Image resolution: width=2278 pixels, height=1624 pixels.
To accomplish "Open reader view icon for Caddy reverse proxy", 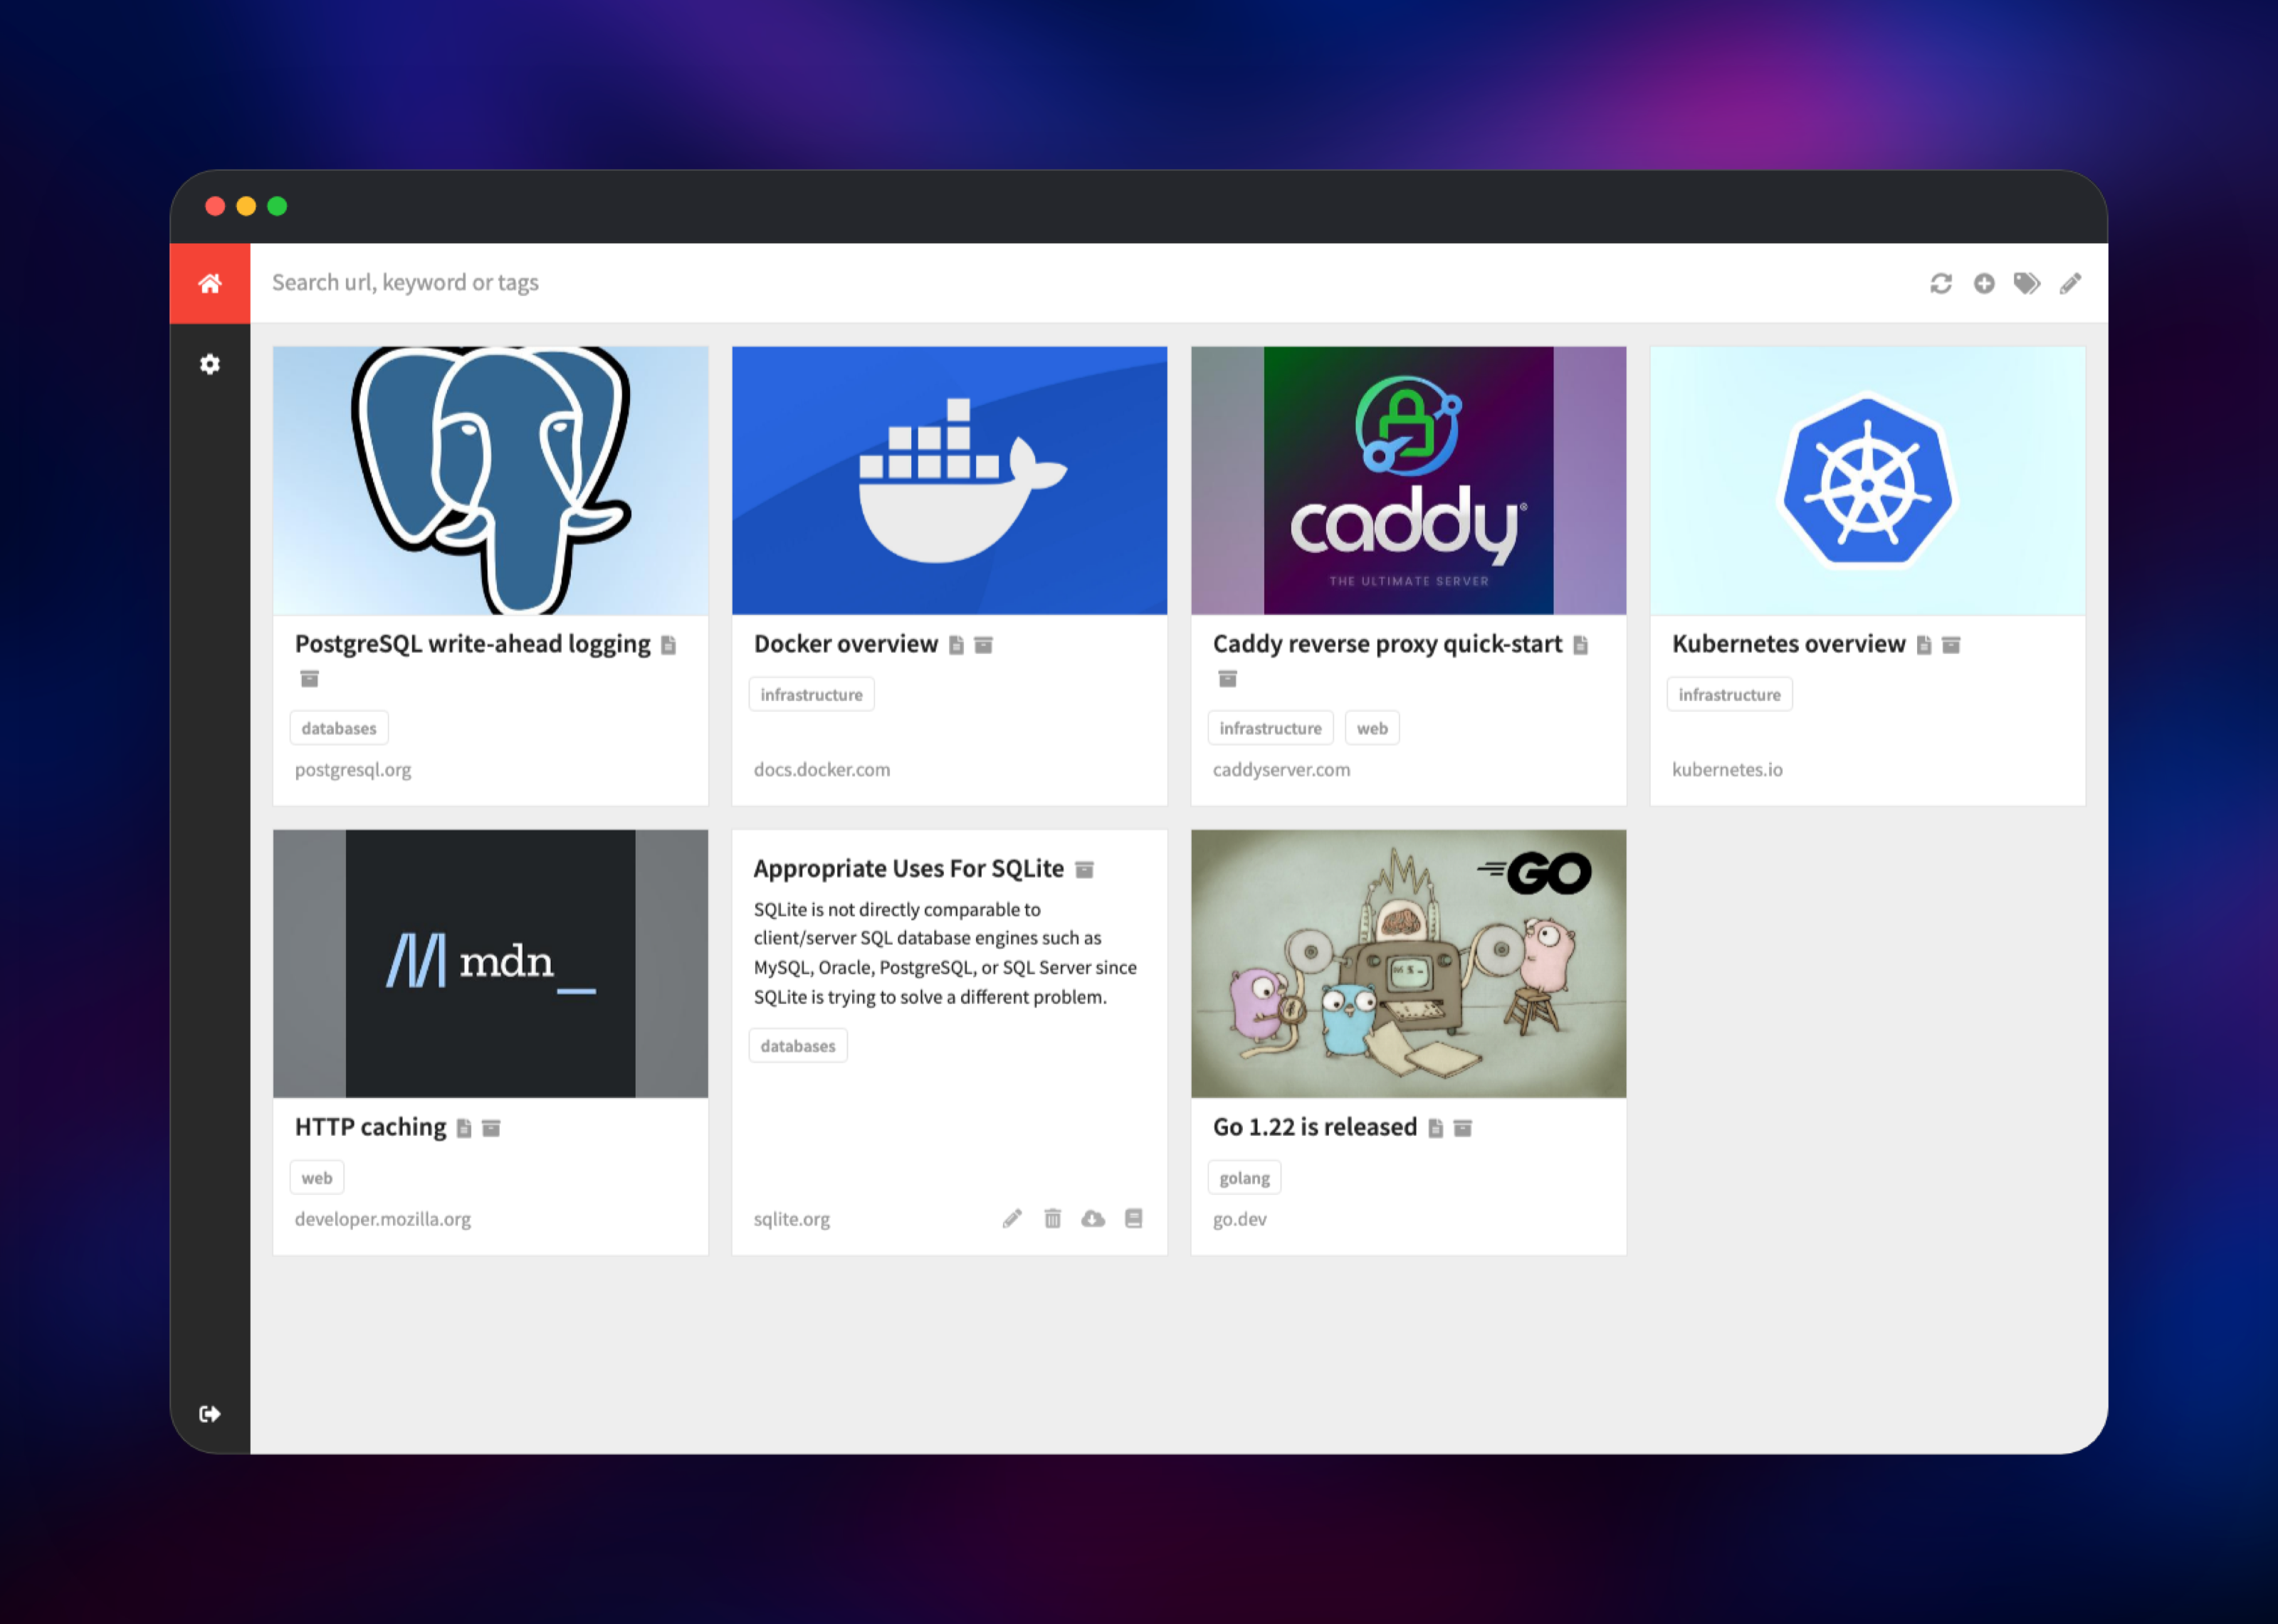I will 1581,645.
